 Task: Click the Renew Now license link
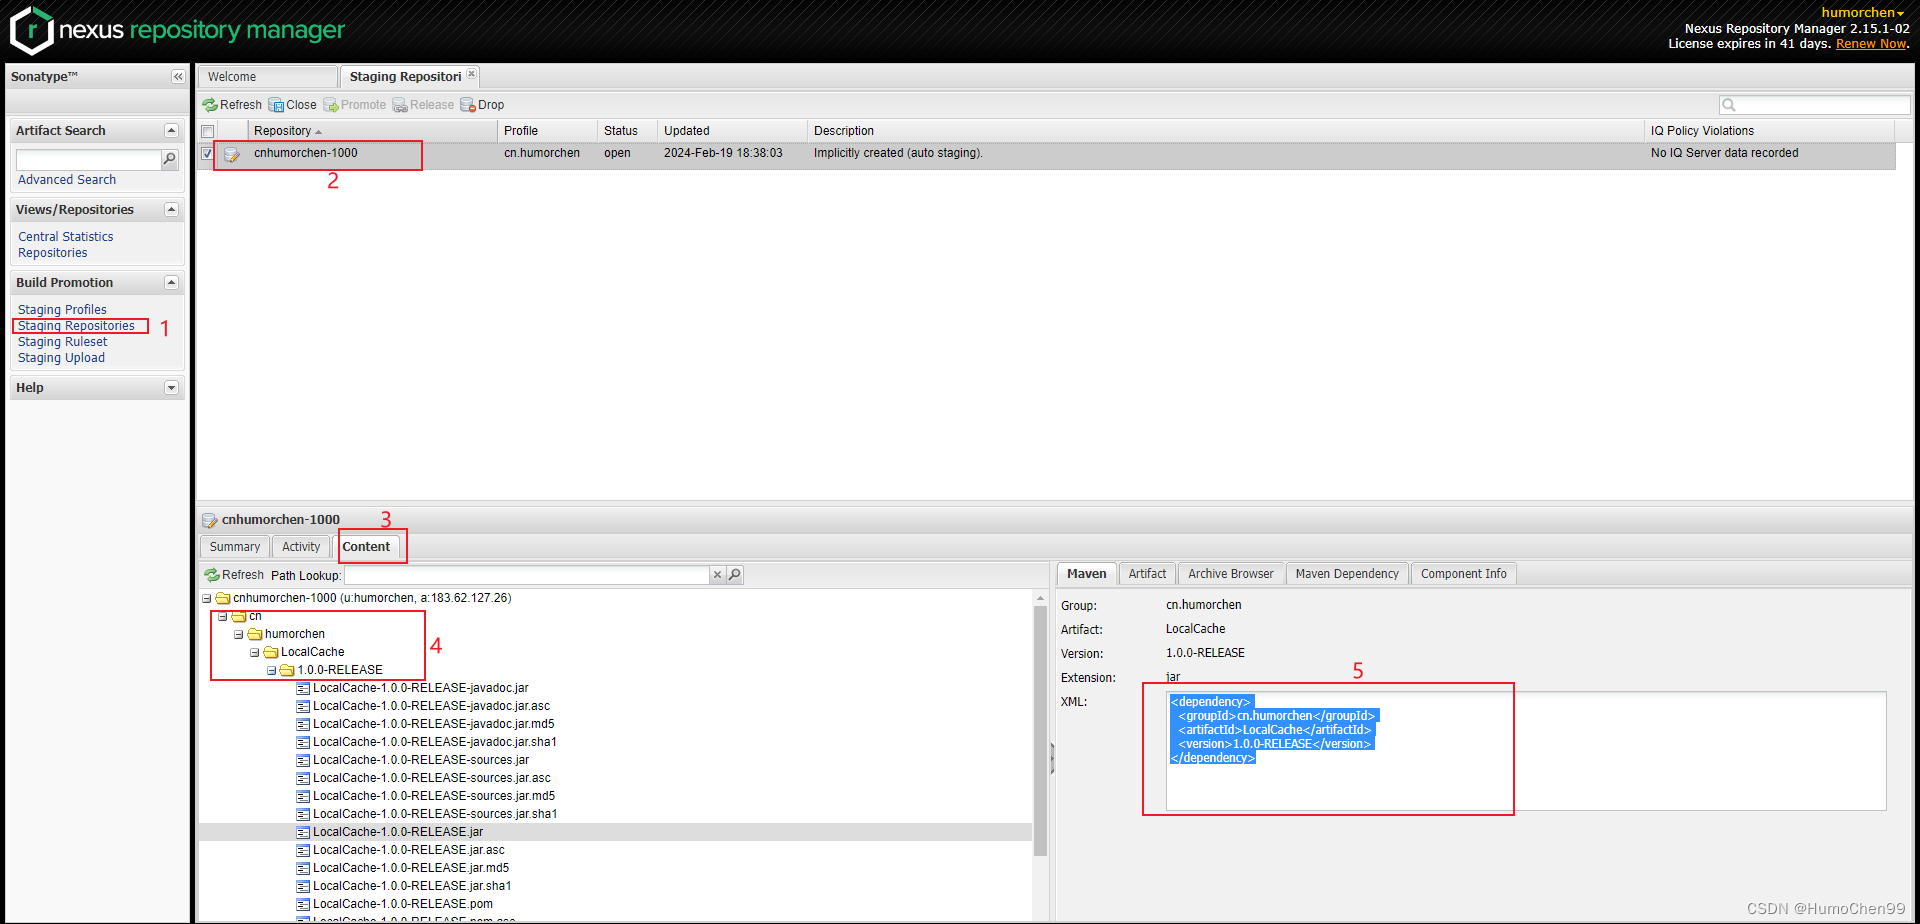tap(1871, 44)
